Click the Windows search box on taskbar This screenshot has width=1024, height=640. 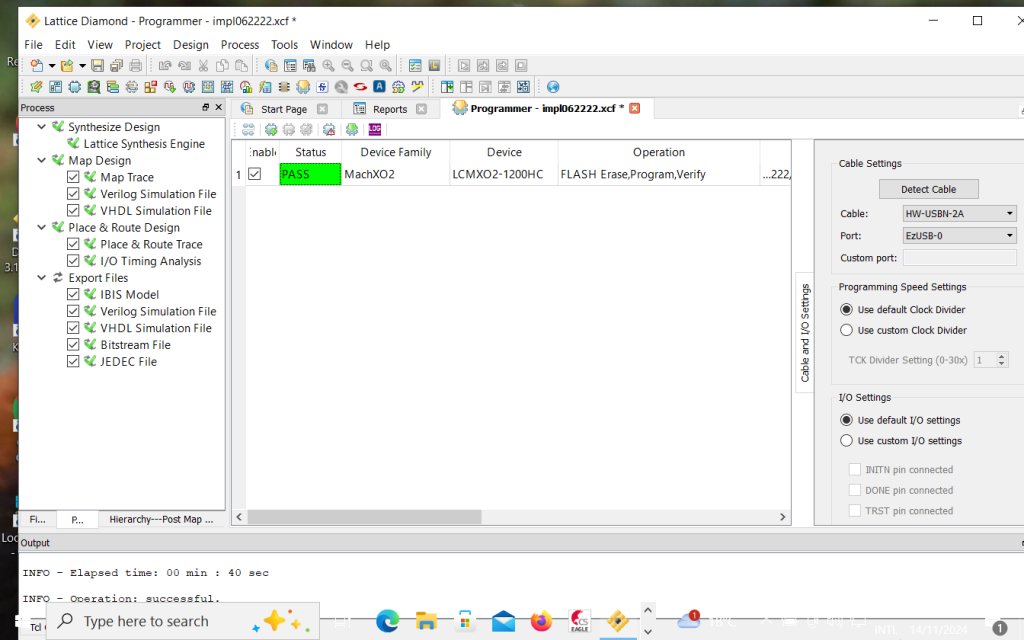(183, 621)
